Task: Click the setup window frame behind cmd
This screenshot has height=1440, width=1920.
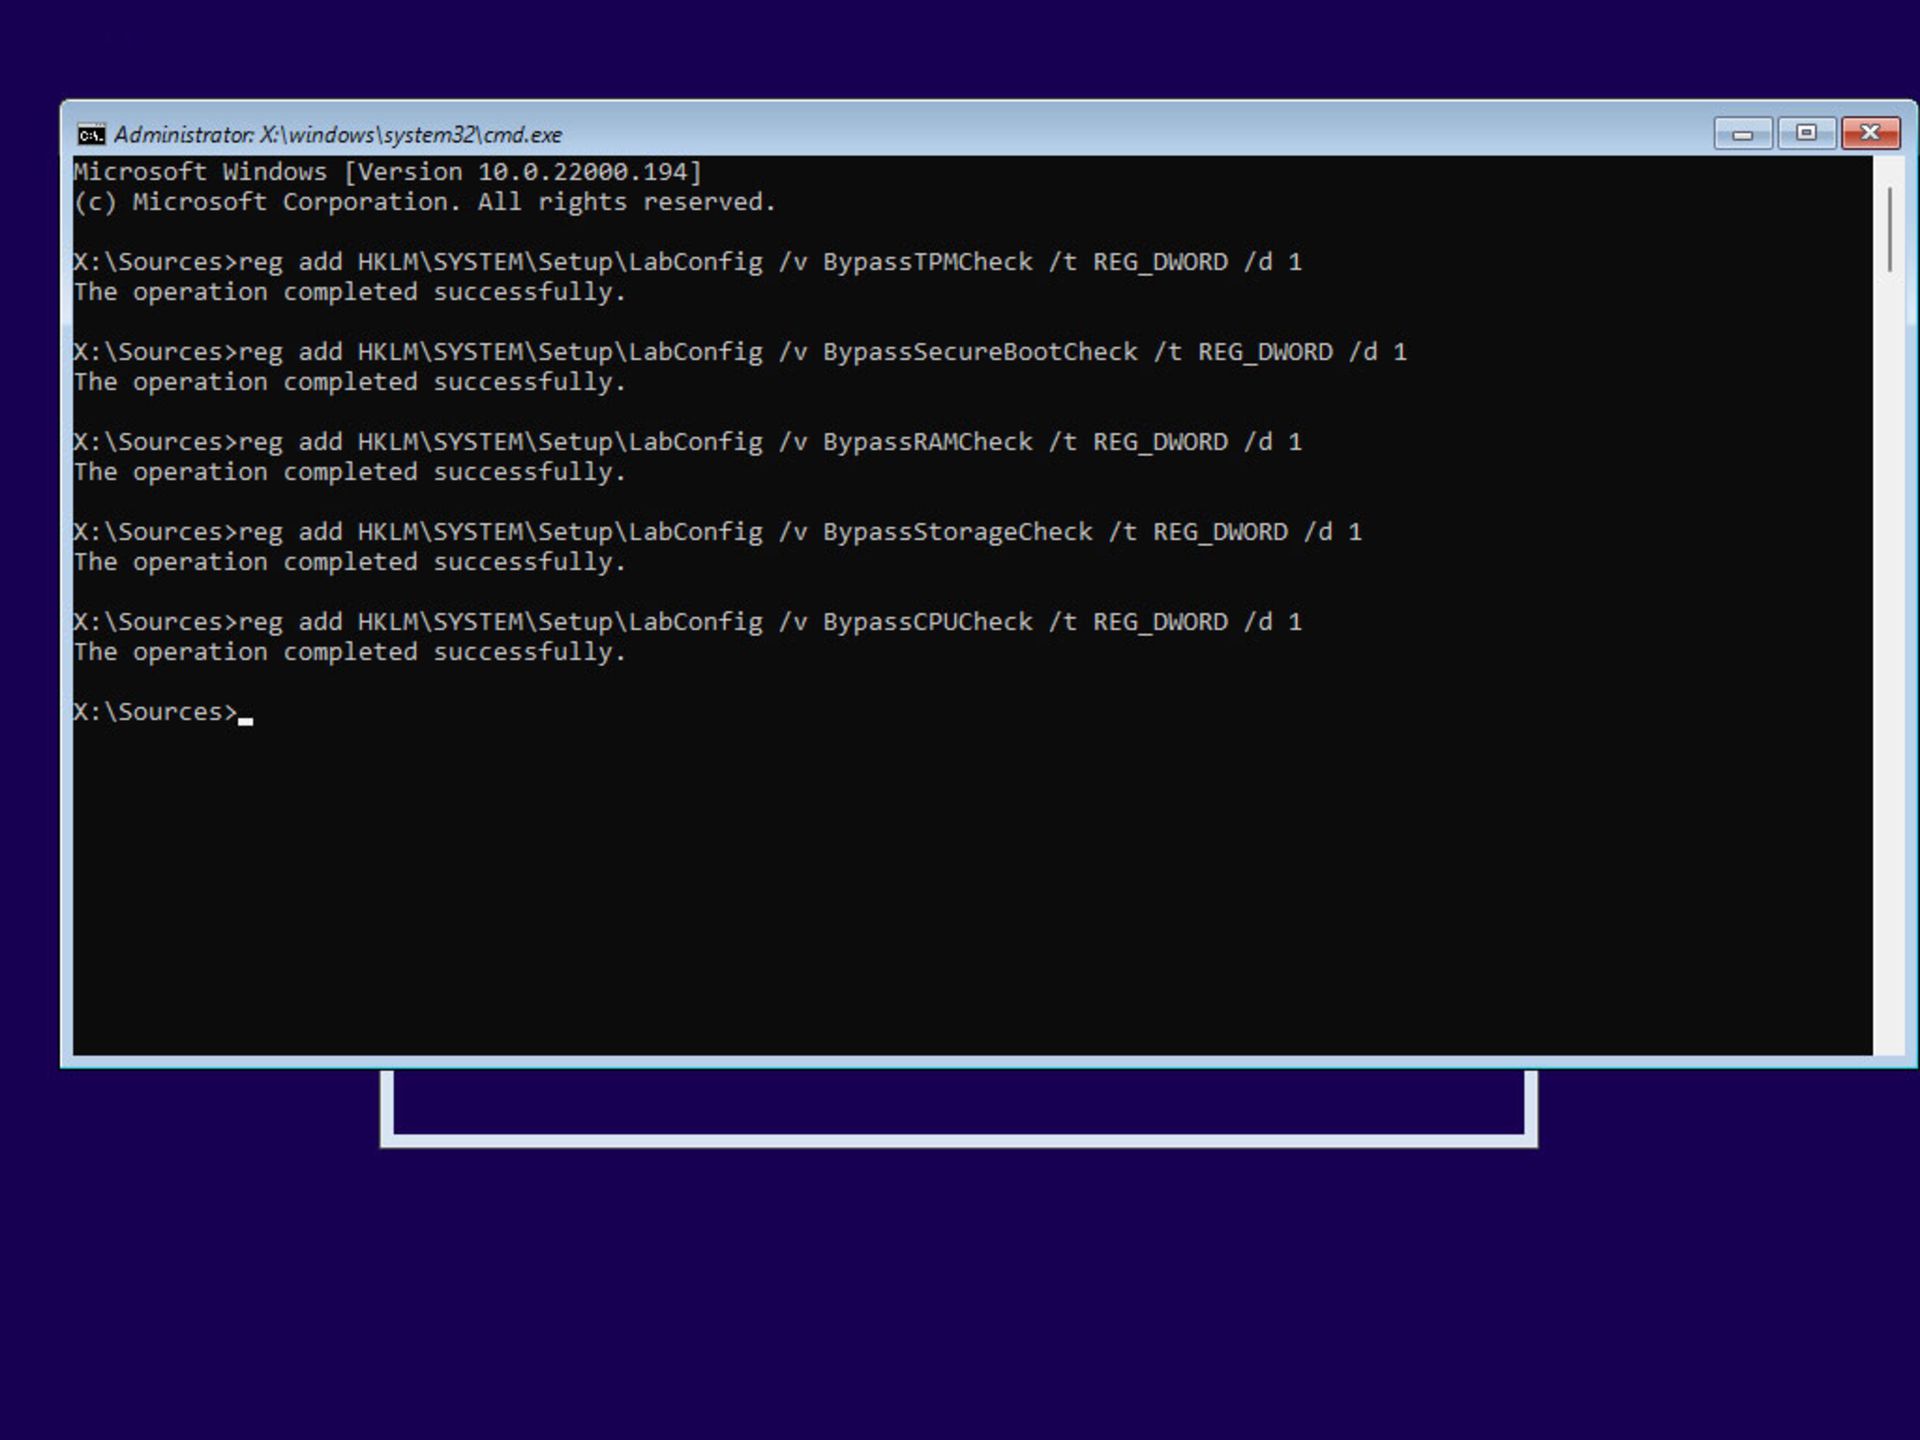Action: pos(960,1140)
